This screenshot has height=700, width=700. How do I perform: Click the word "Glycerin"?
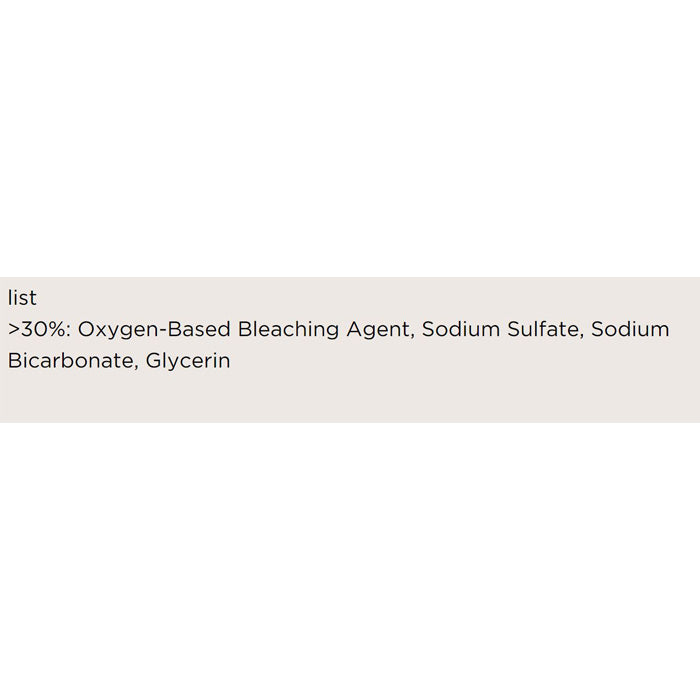188,361
